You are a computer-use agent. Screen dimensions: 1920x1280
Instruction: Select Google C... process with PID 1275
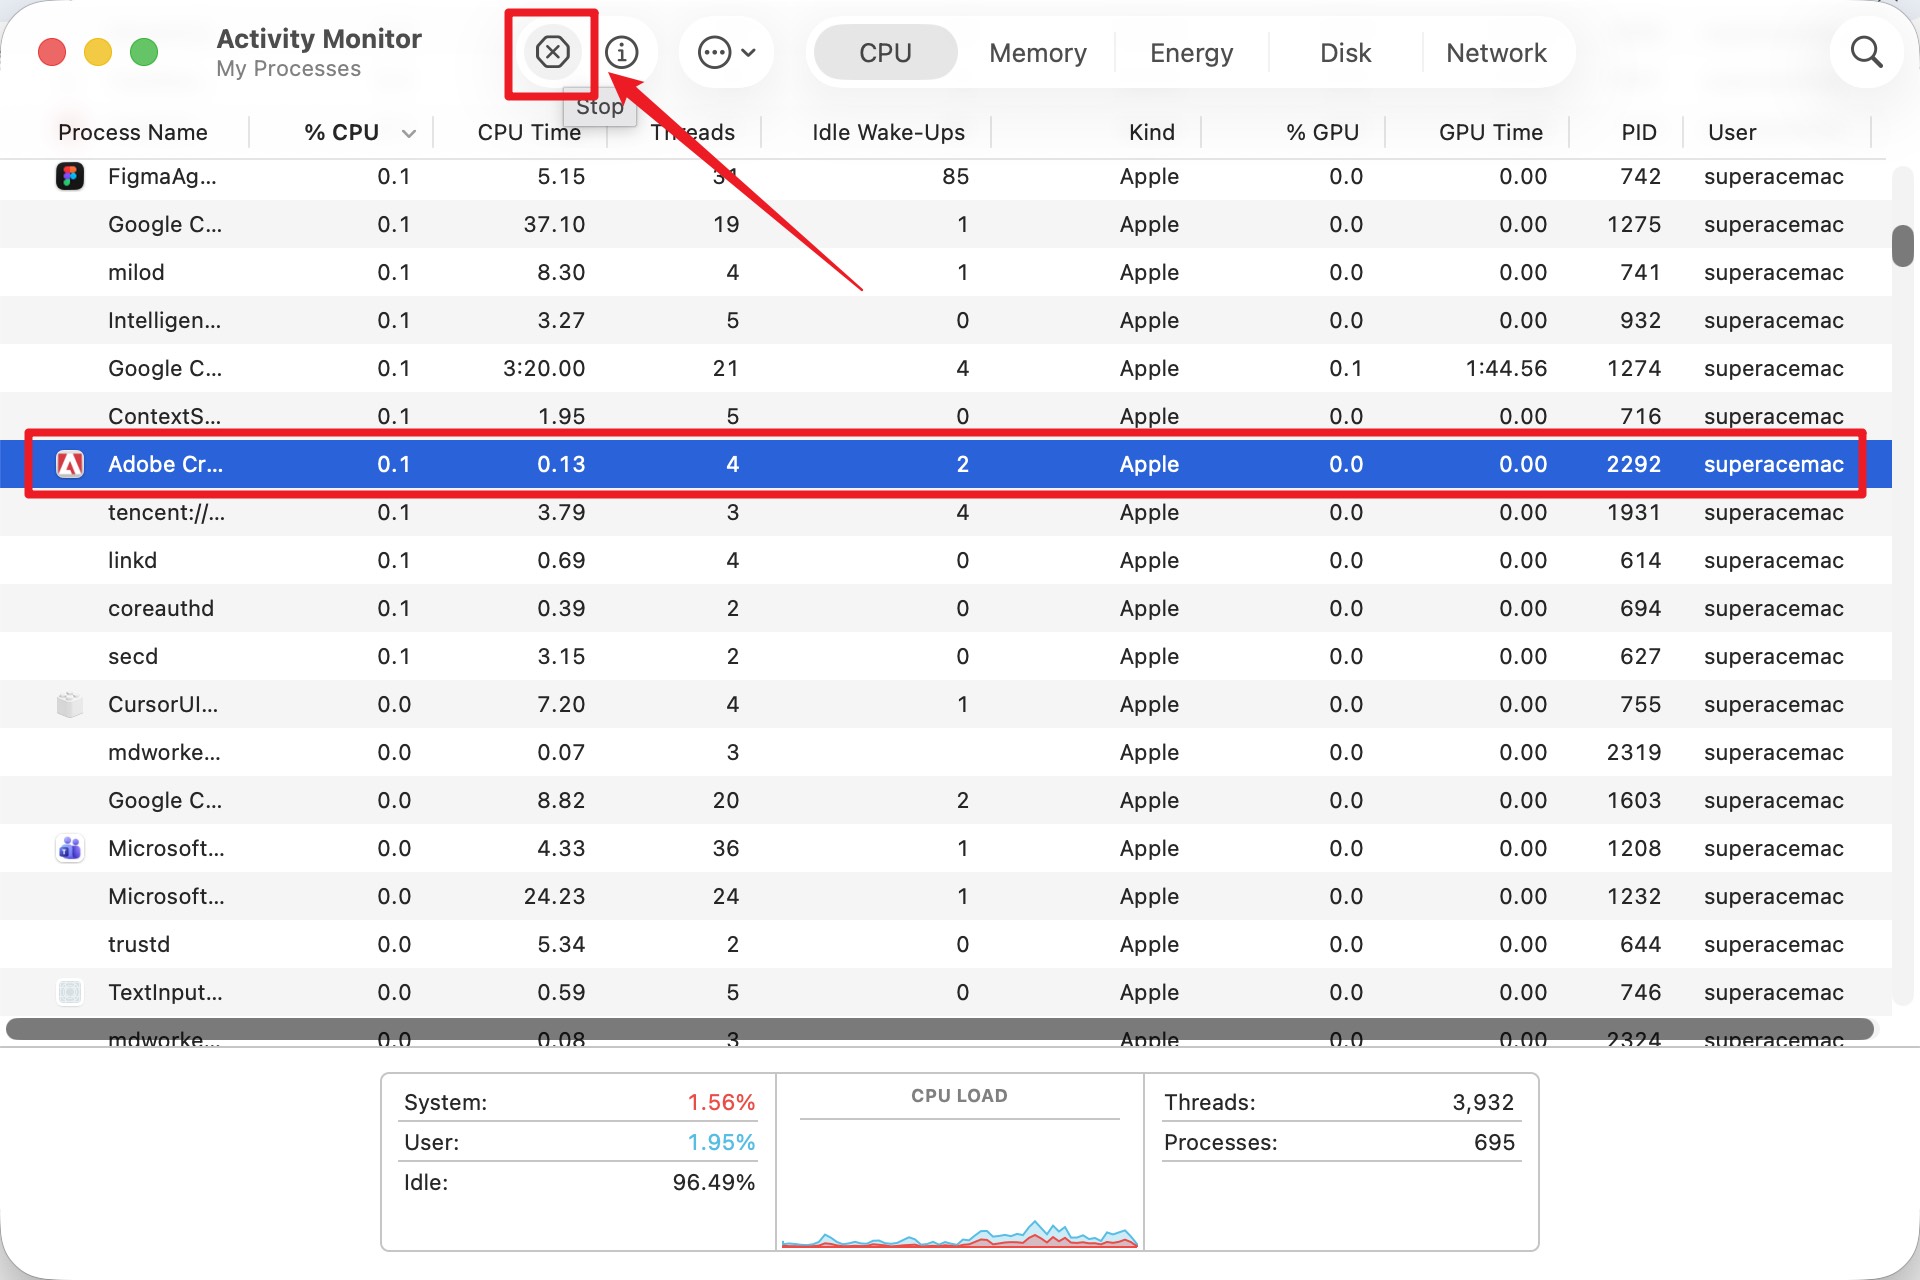tap(946, 224)
